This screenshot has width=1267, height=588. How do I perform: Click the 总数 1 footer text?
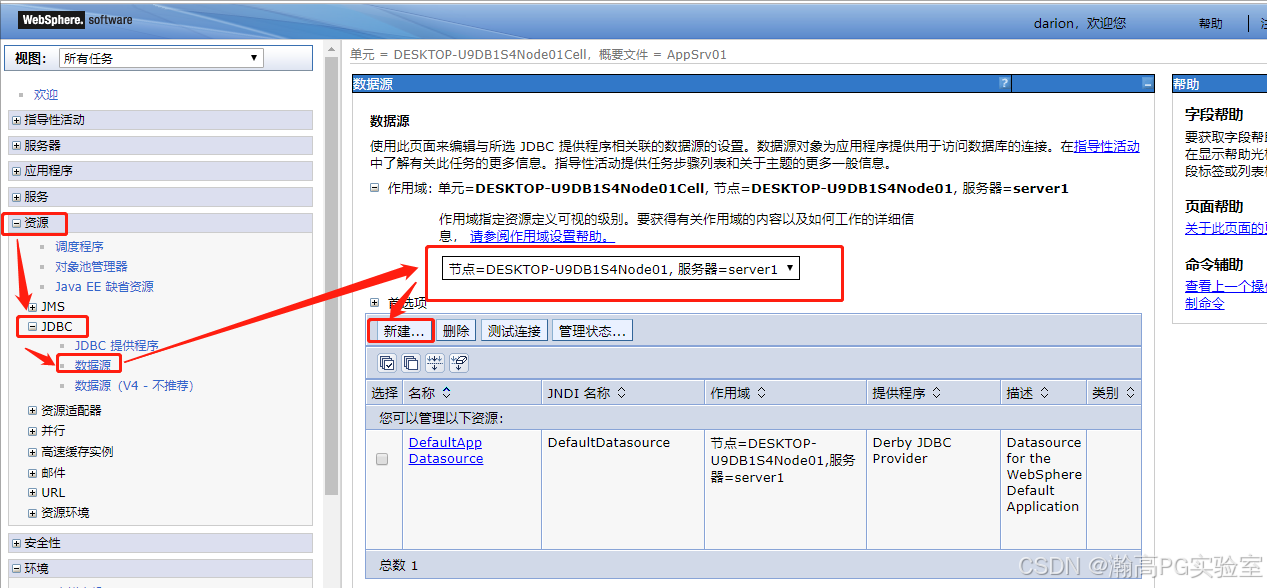399,565
